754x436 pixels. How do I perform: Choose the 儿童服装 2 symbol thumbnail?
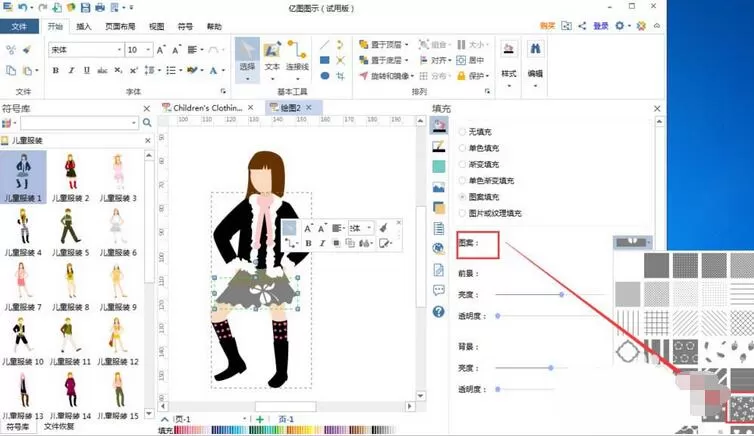point(71,177)
